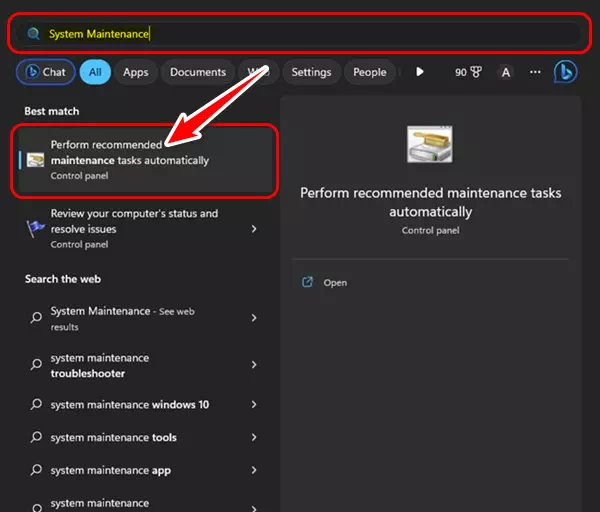
Task: Open Review your computer's status and resolve issues
Action: (145, 229)
